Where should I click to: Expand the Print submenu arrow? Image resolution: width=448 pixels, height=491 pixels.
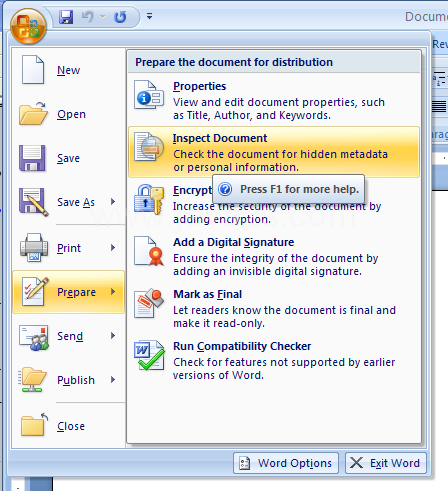click(x=113, y=248)
